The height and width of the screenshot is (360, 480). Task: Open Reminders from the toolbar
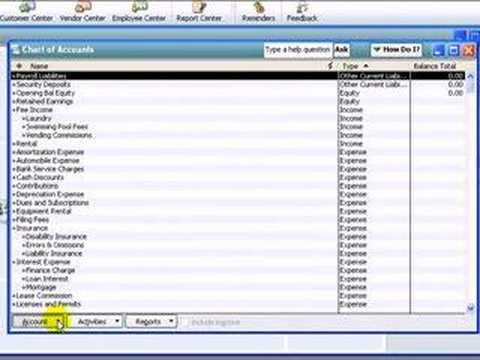click(x=258, y=12)
